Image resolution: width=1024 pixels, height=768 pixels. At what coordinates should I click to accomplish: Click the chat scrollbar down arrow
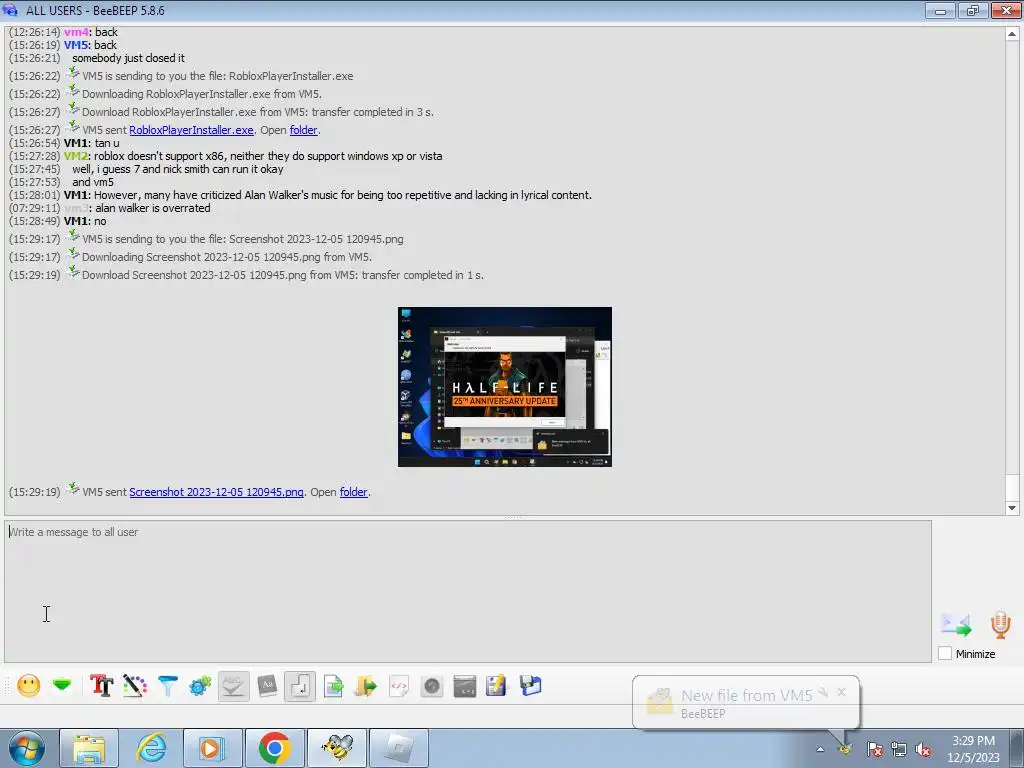pos(1012,507)
